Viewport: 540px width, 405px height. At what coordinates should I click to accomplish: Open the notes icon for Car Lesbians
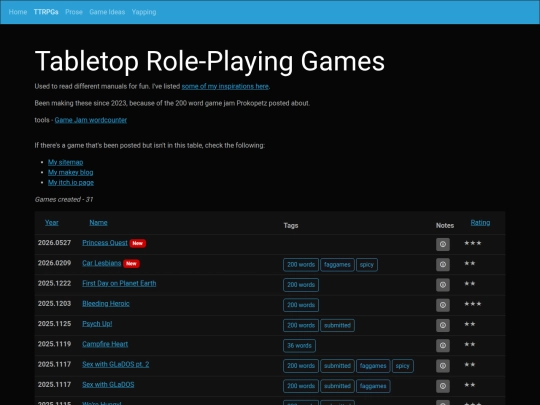[x=443, y=264]
